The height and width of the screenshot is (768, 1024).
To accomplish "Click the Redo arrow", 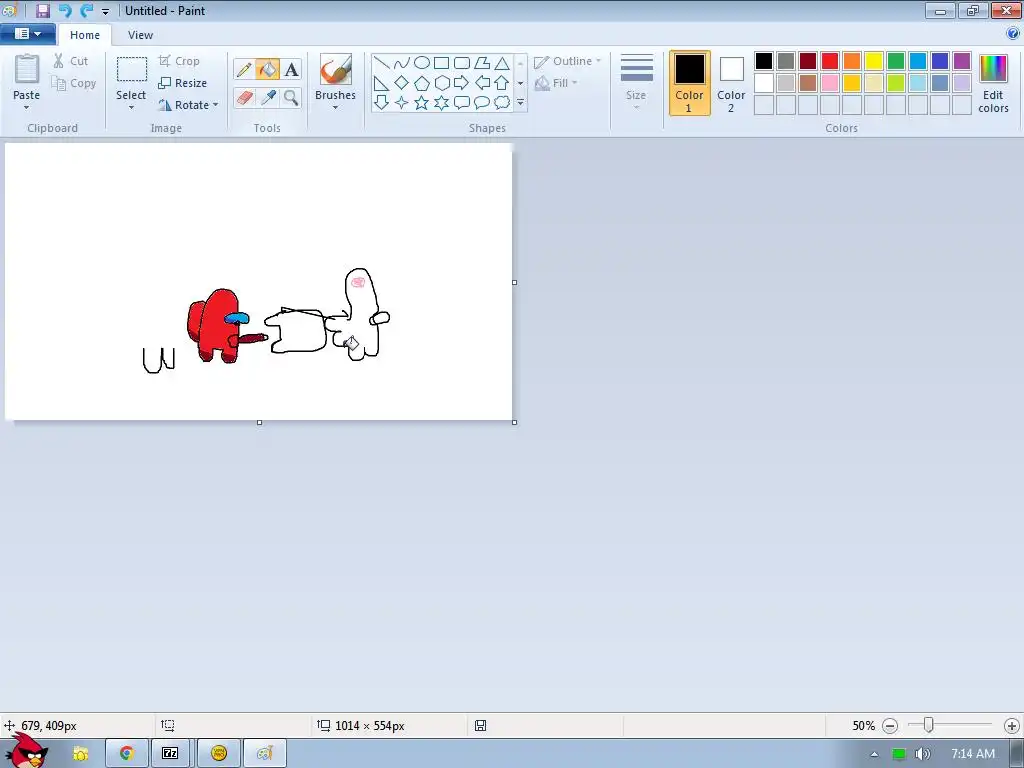I will point(86,10).
